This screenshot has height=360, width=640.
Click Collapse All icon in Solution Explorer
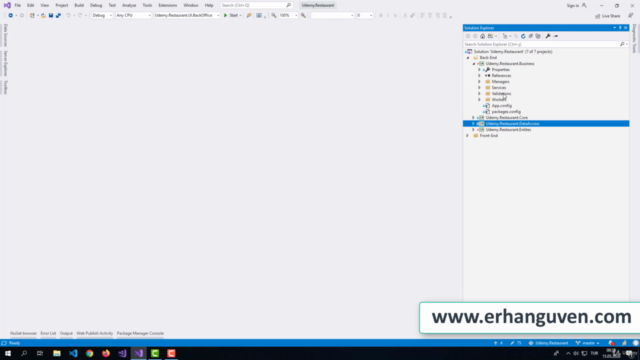(531, 36)
